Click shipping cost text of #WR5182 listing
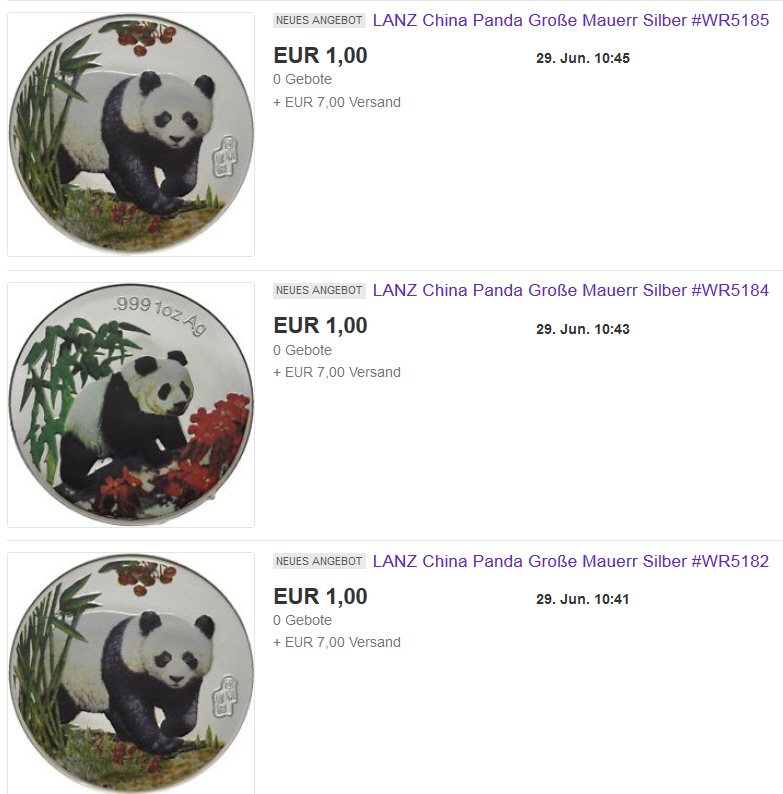Image resolution: width=783 pixels, height=794 pixels. [x=337, y=643]
